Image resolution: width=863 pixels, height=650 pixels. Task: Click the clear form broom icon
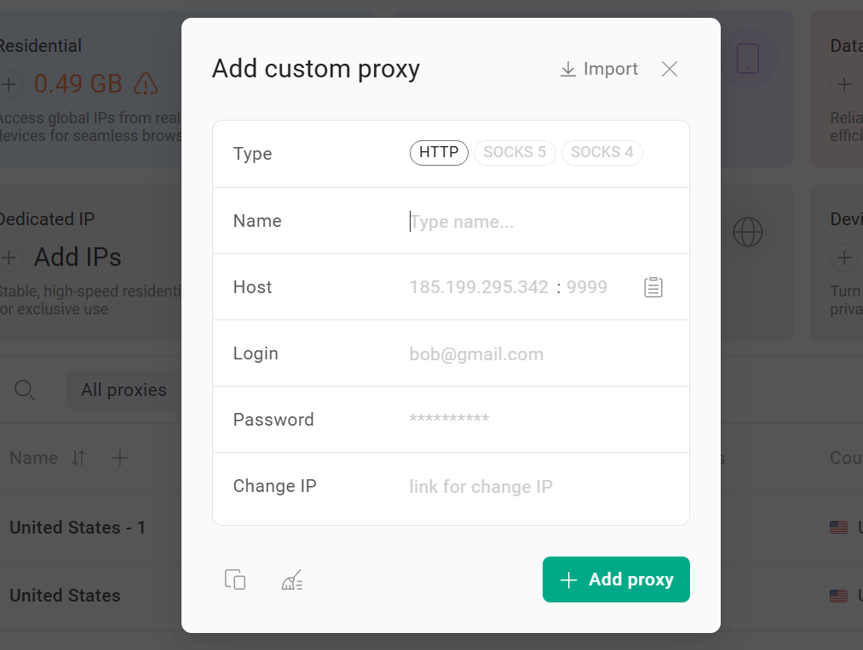coord(292,580)
